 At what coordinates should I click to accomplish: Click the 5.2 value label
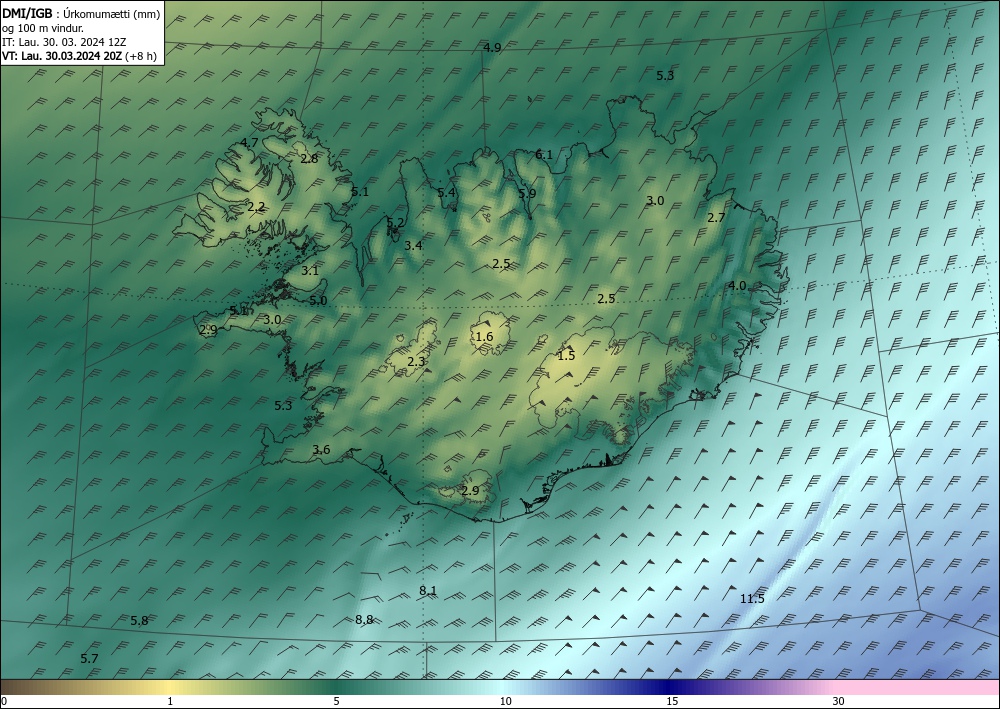click(x=395, y=223)
